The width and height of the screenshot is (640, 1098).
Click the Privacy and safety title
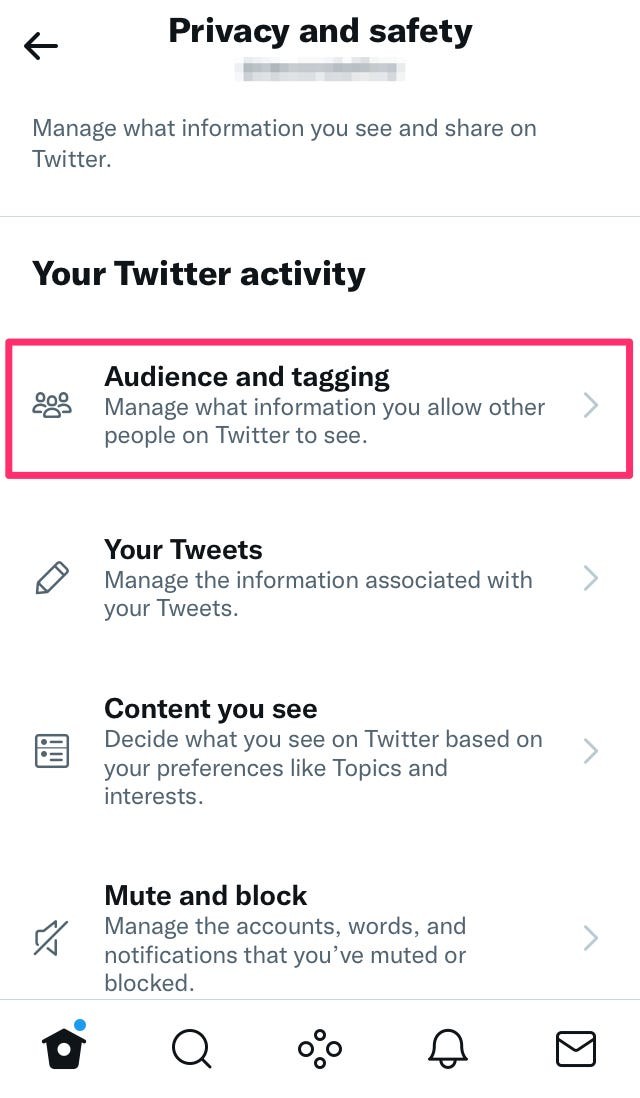(x=320, y=31)
